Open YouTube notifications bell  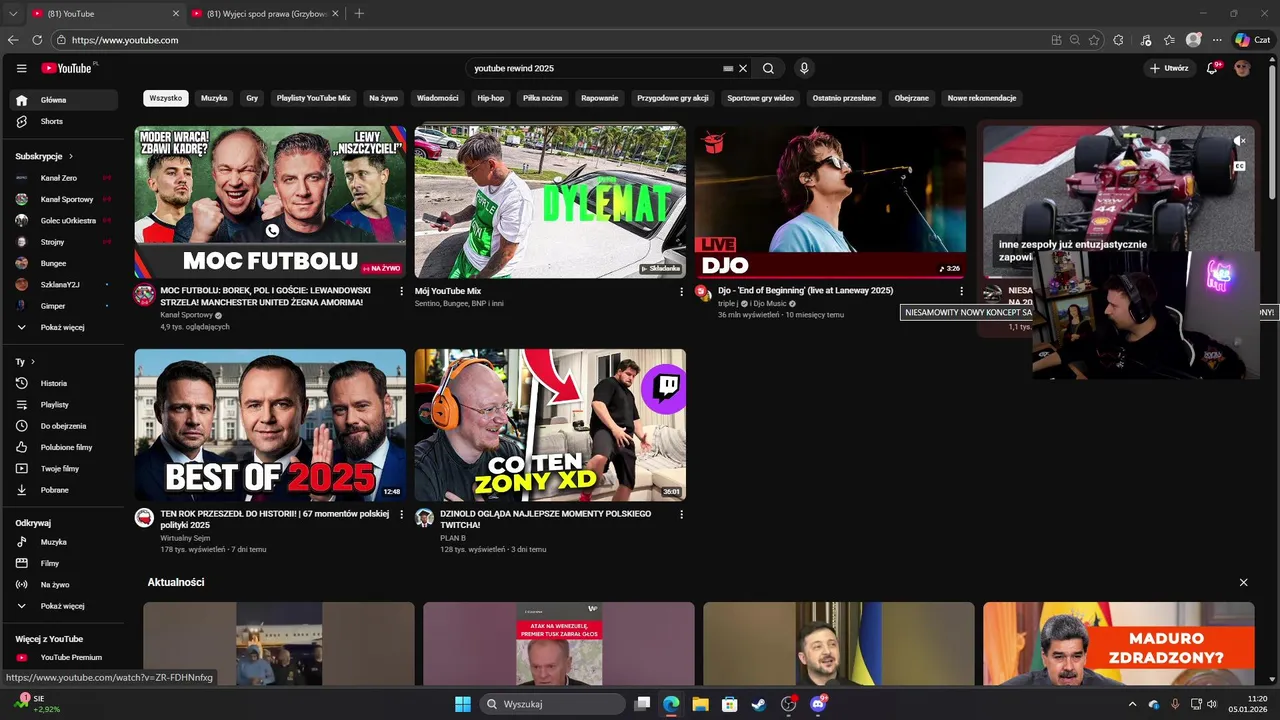[x=1212, y=68]
